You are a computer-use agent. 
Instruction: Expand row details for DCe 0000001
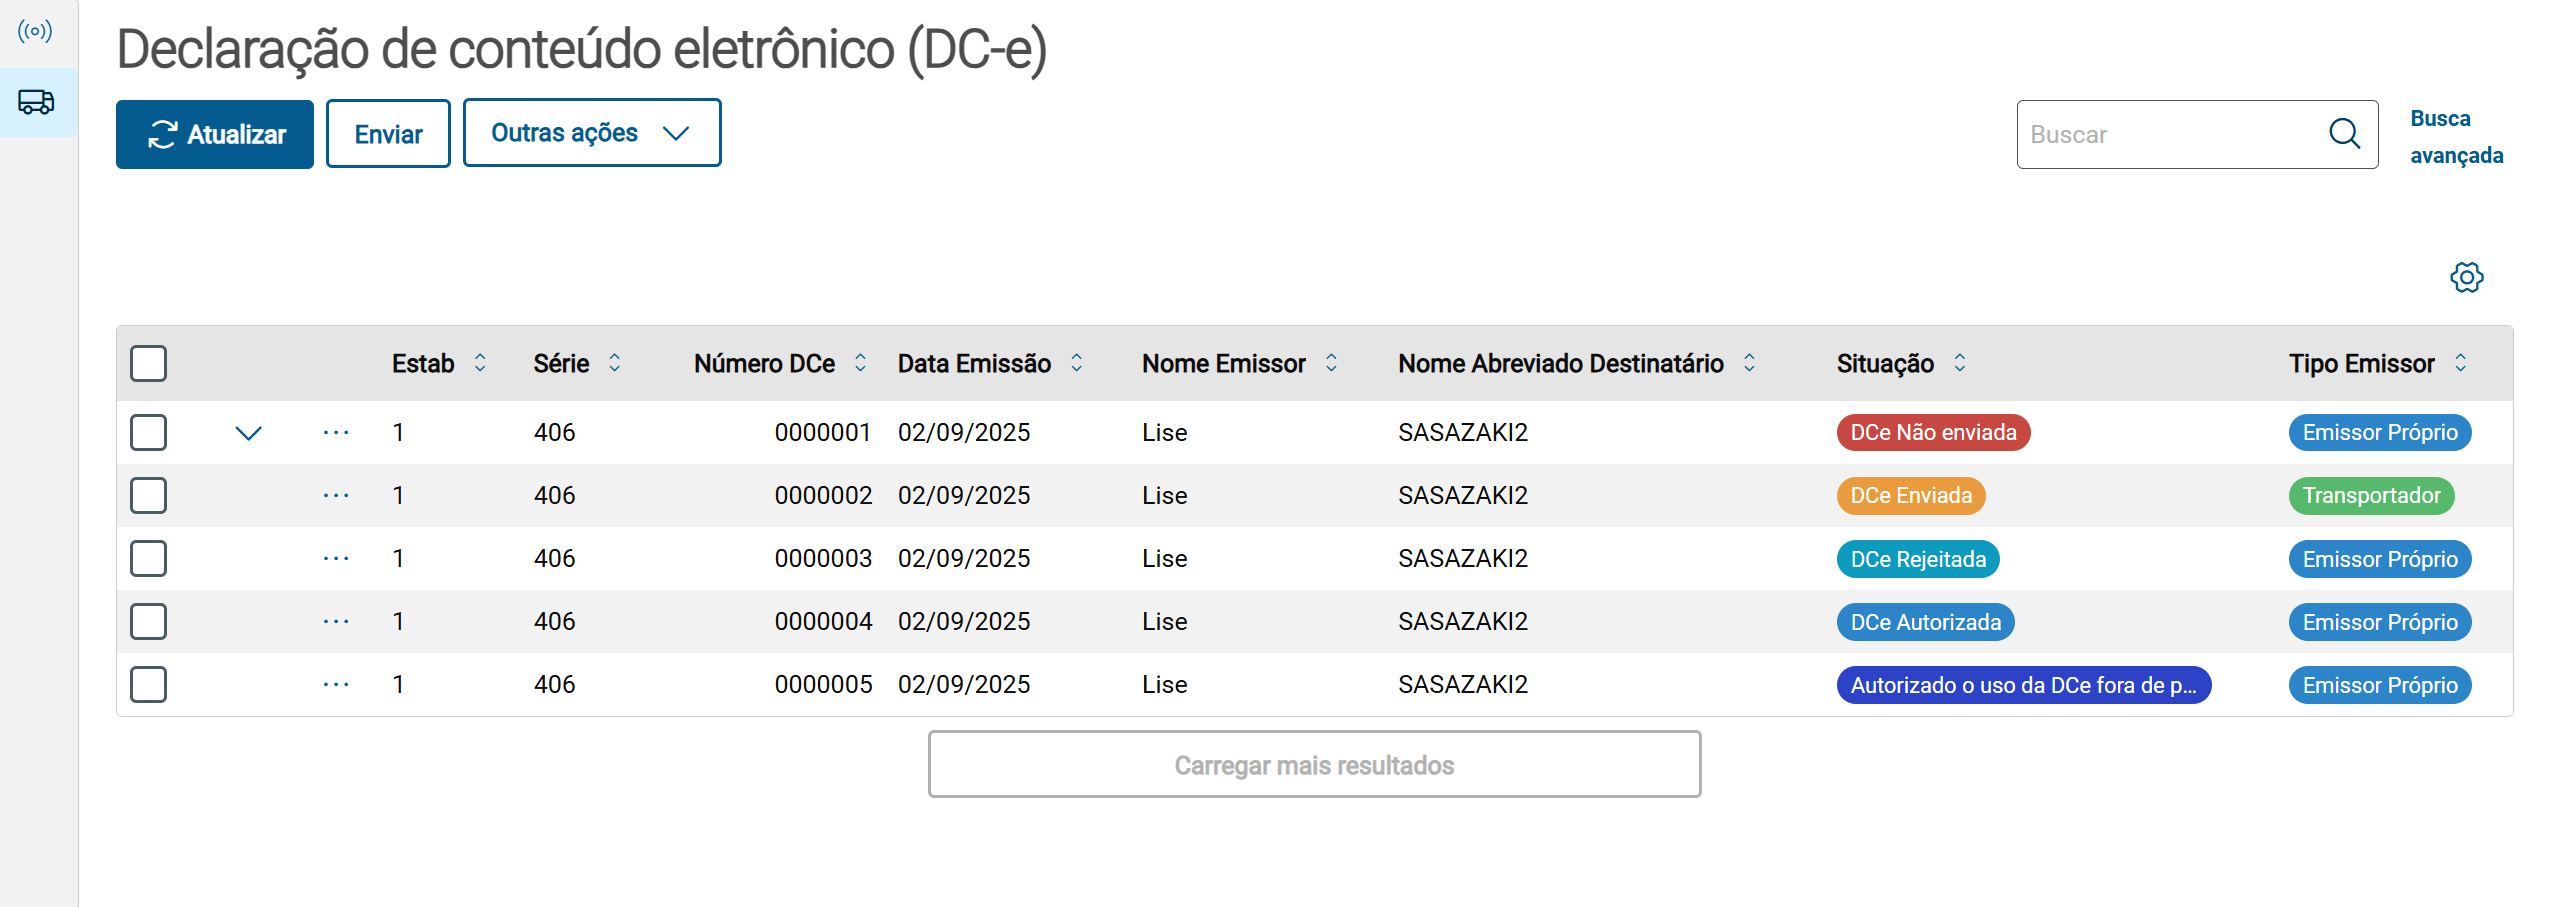click(x=248, y=433)
